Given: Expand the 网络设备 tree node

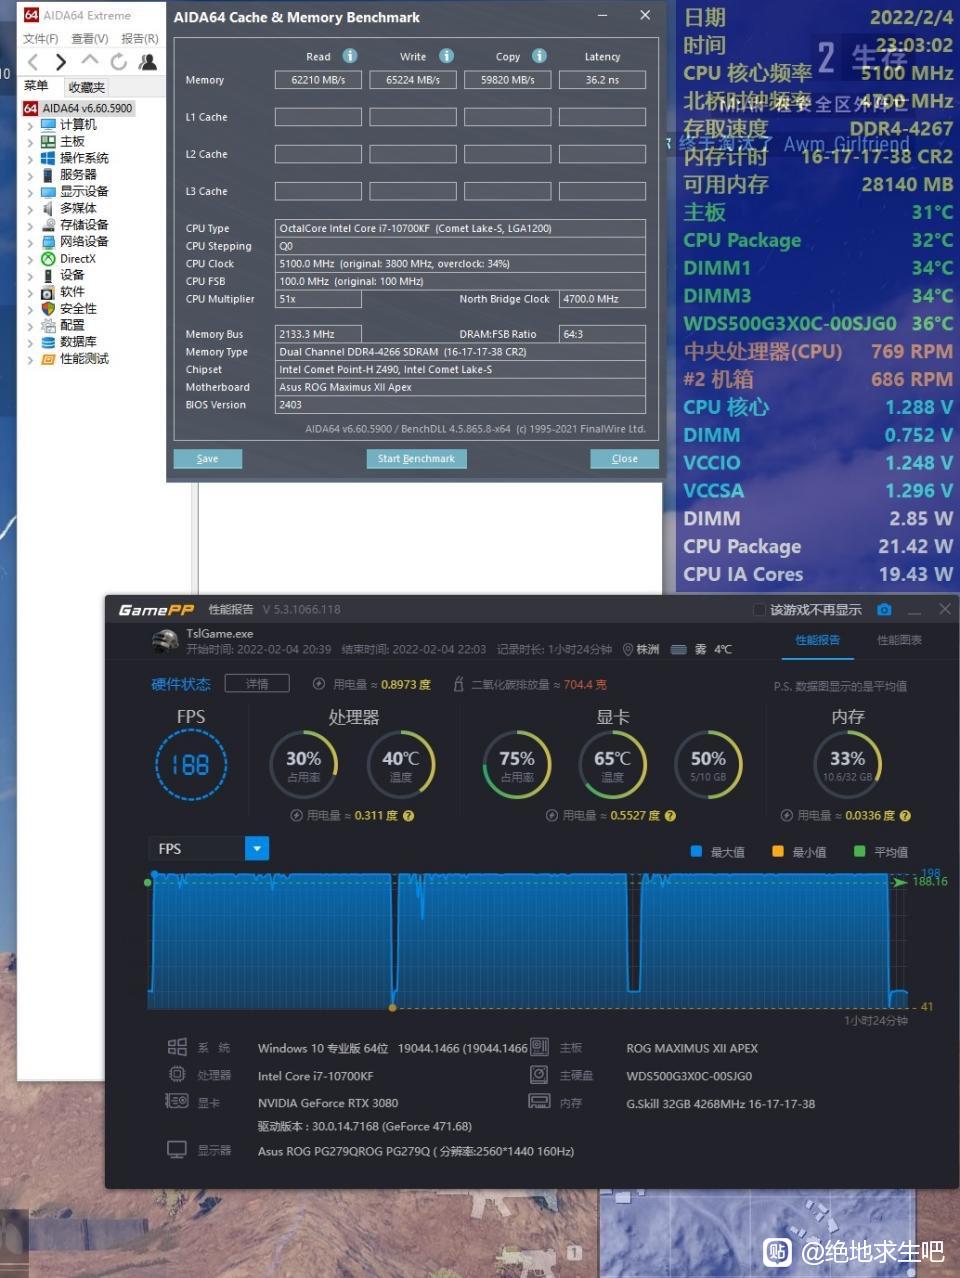Looking at the screenshot, I should tap(30, 242).
